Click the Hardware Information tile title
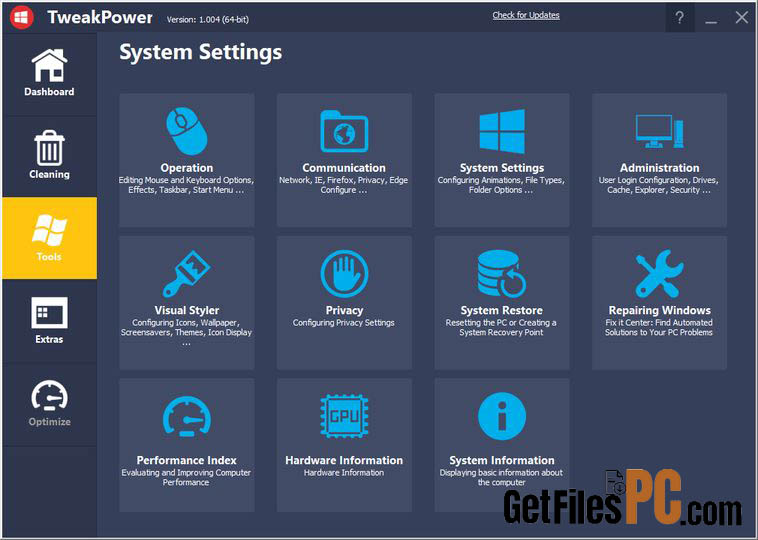The height and width of the screenshot is (540, 758). coord(344,461)
